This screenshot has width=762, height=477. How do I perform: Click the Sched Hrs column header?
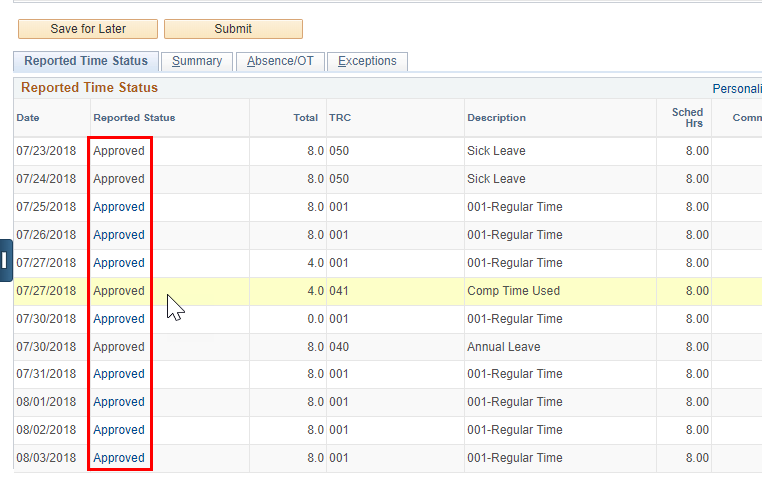tap(687, 118)
